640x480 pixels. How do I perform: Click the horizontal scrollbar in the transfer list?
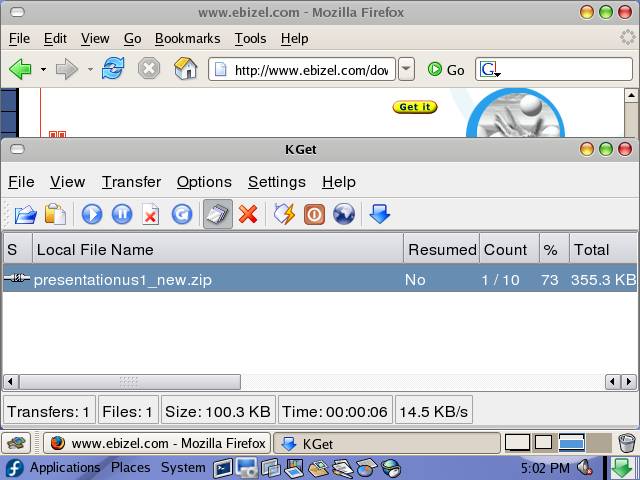coord(130,382)
